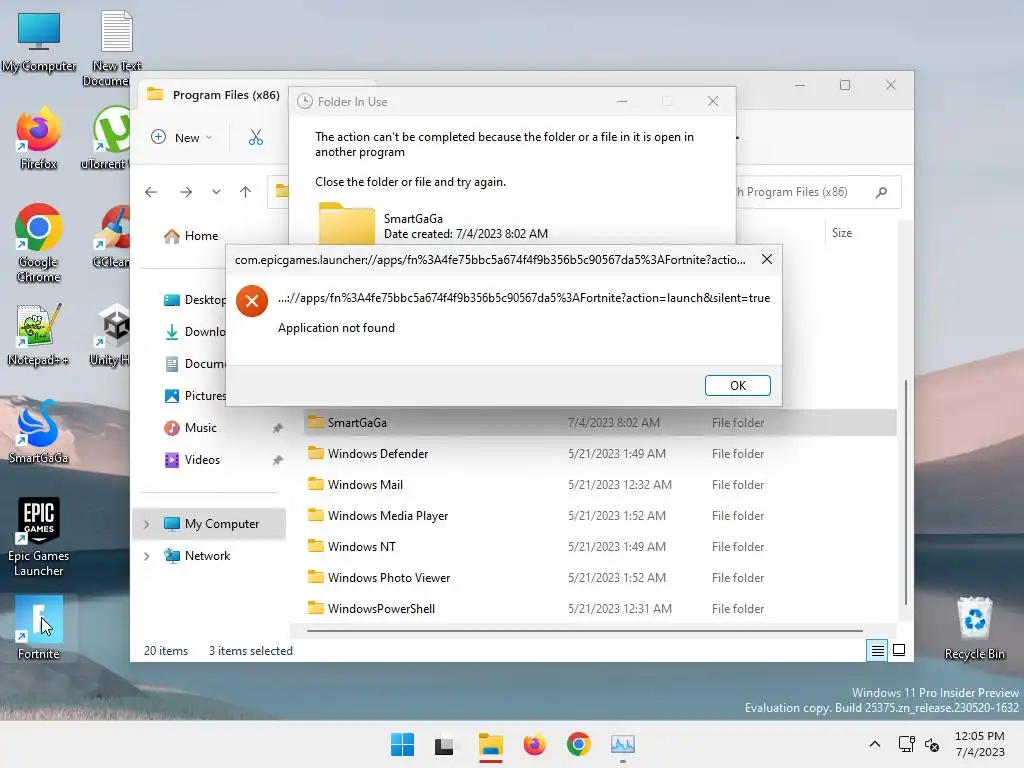Open Music in the navigation pane
1024x768 pixels.
point(190,428)
